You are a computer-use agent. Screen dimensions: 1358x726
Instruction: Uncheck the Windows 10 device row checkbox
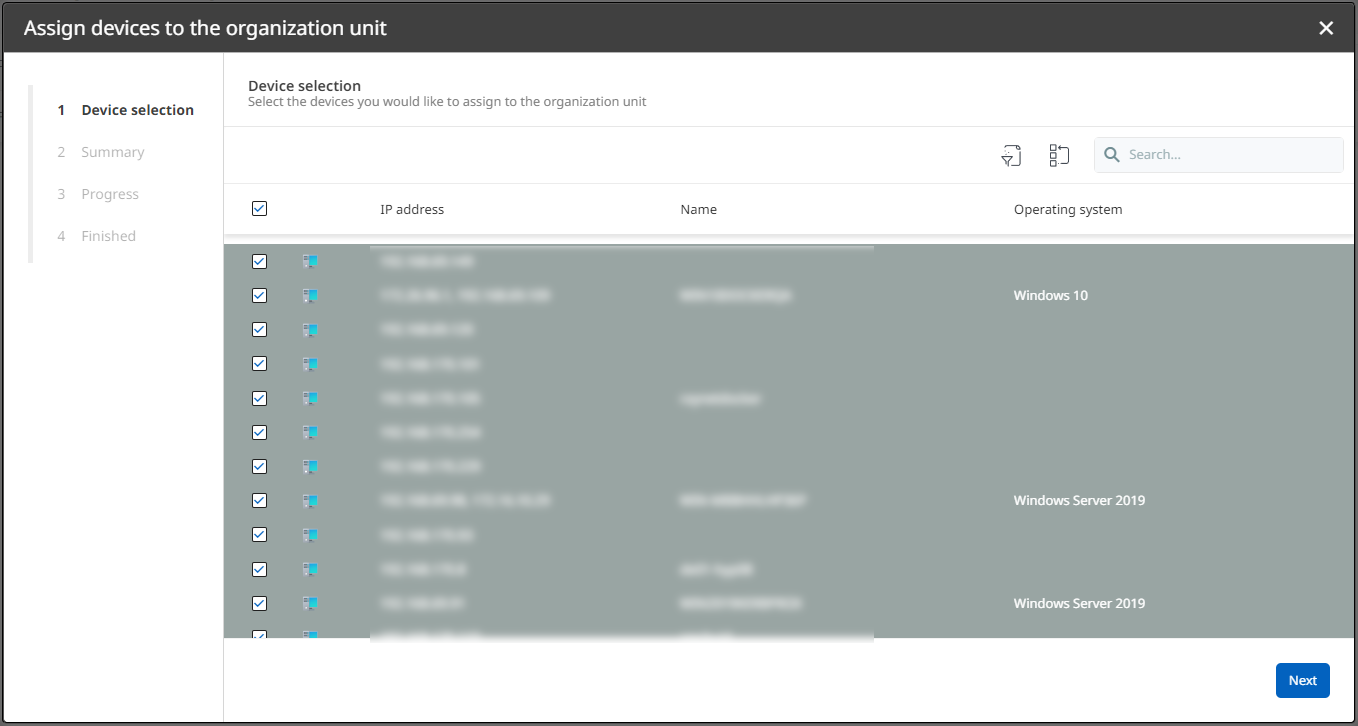(260, 296)
